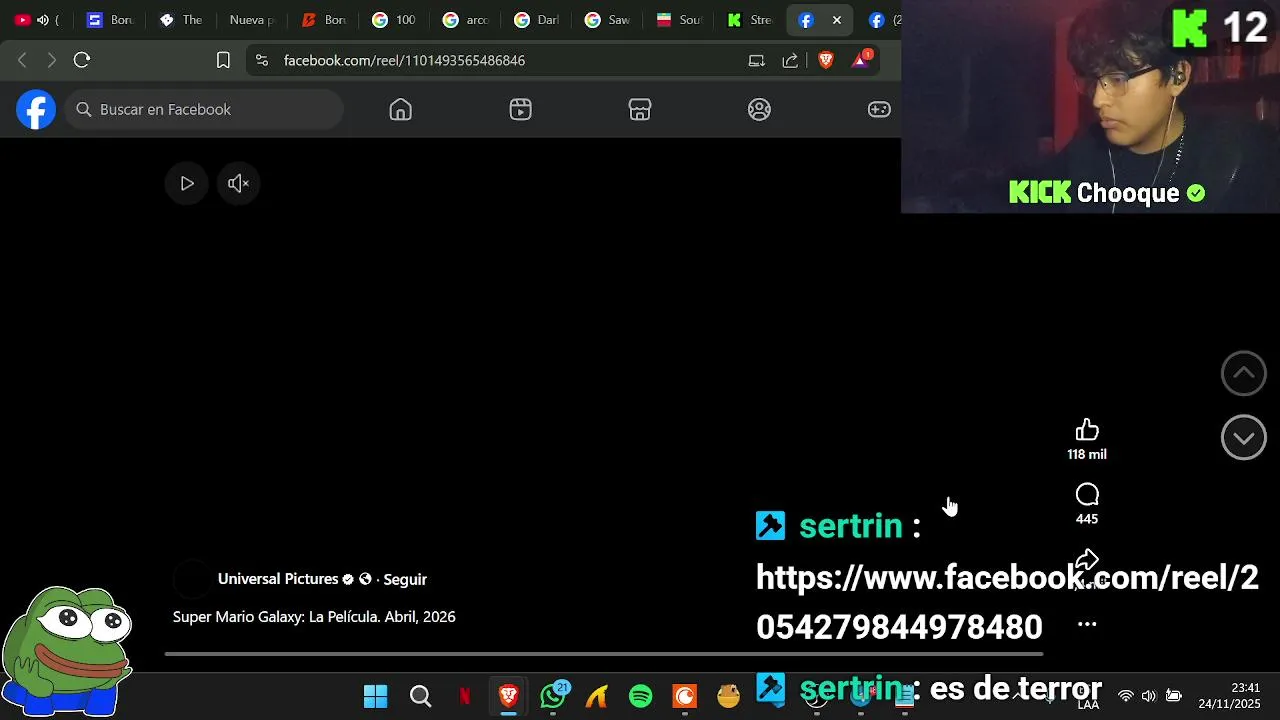Switch to the Google 'Darl' tab
Screen dimensions: 1280x720
pyautogui.click(x=537, y=20)
